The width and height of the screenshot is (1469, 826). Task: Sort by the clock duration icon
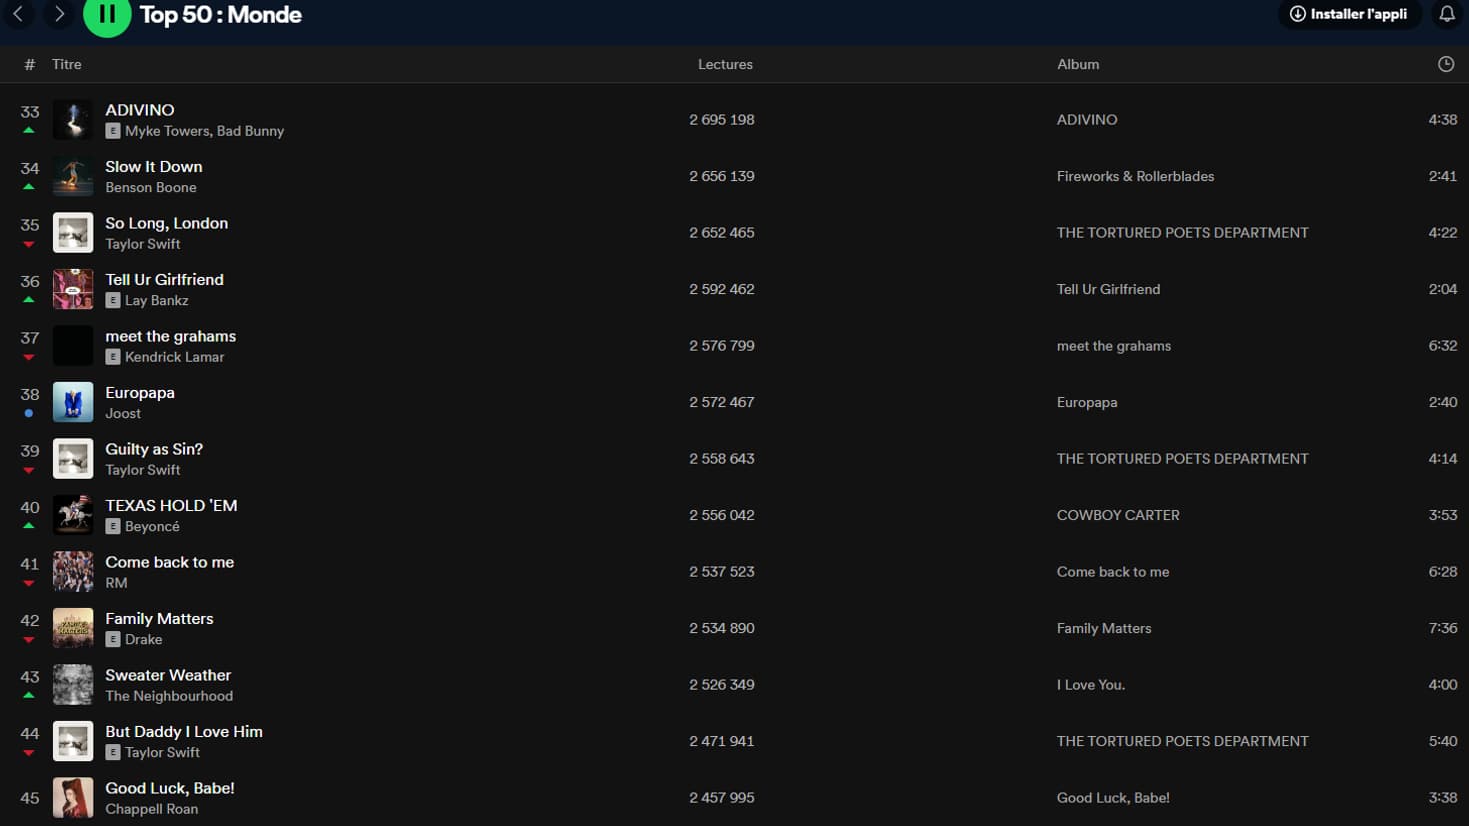click(x=1446, y=64)
